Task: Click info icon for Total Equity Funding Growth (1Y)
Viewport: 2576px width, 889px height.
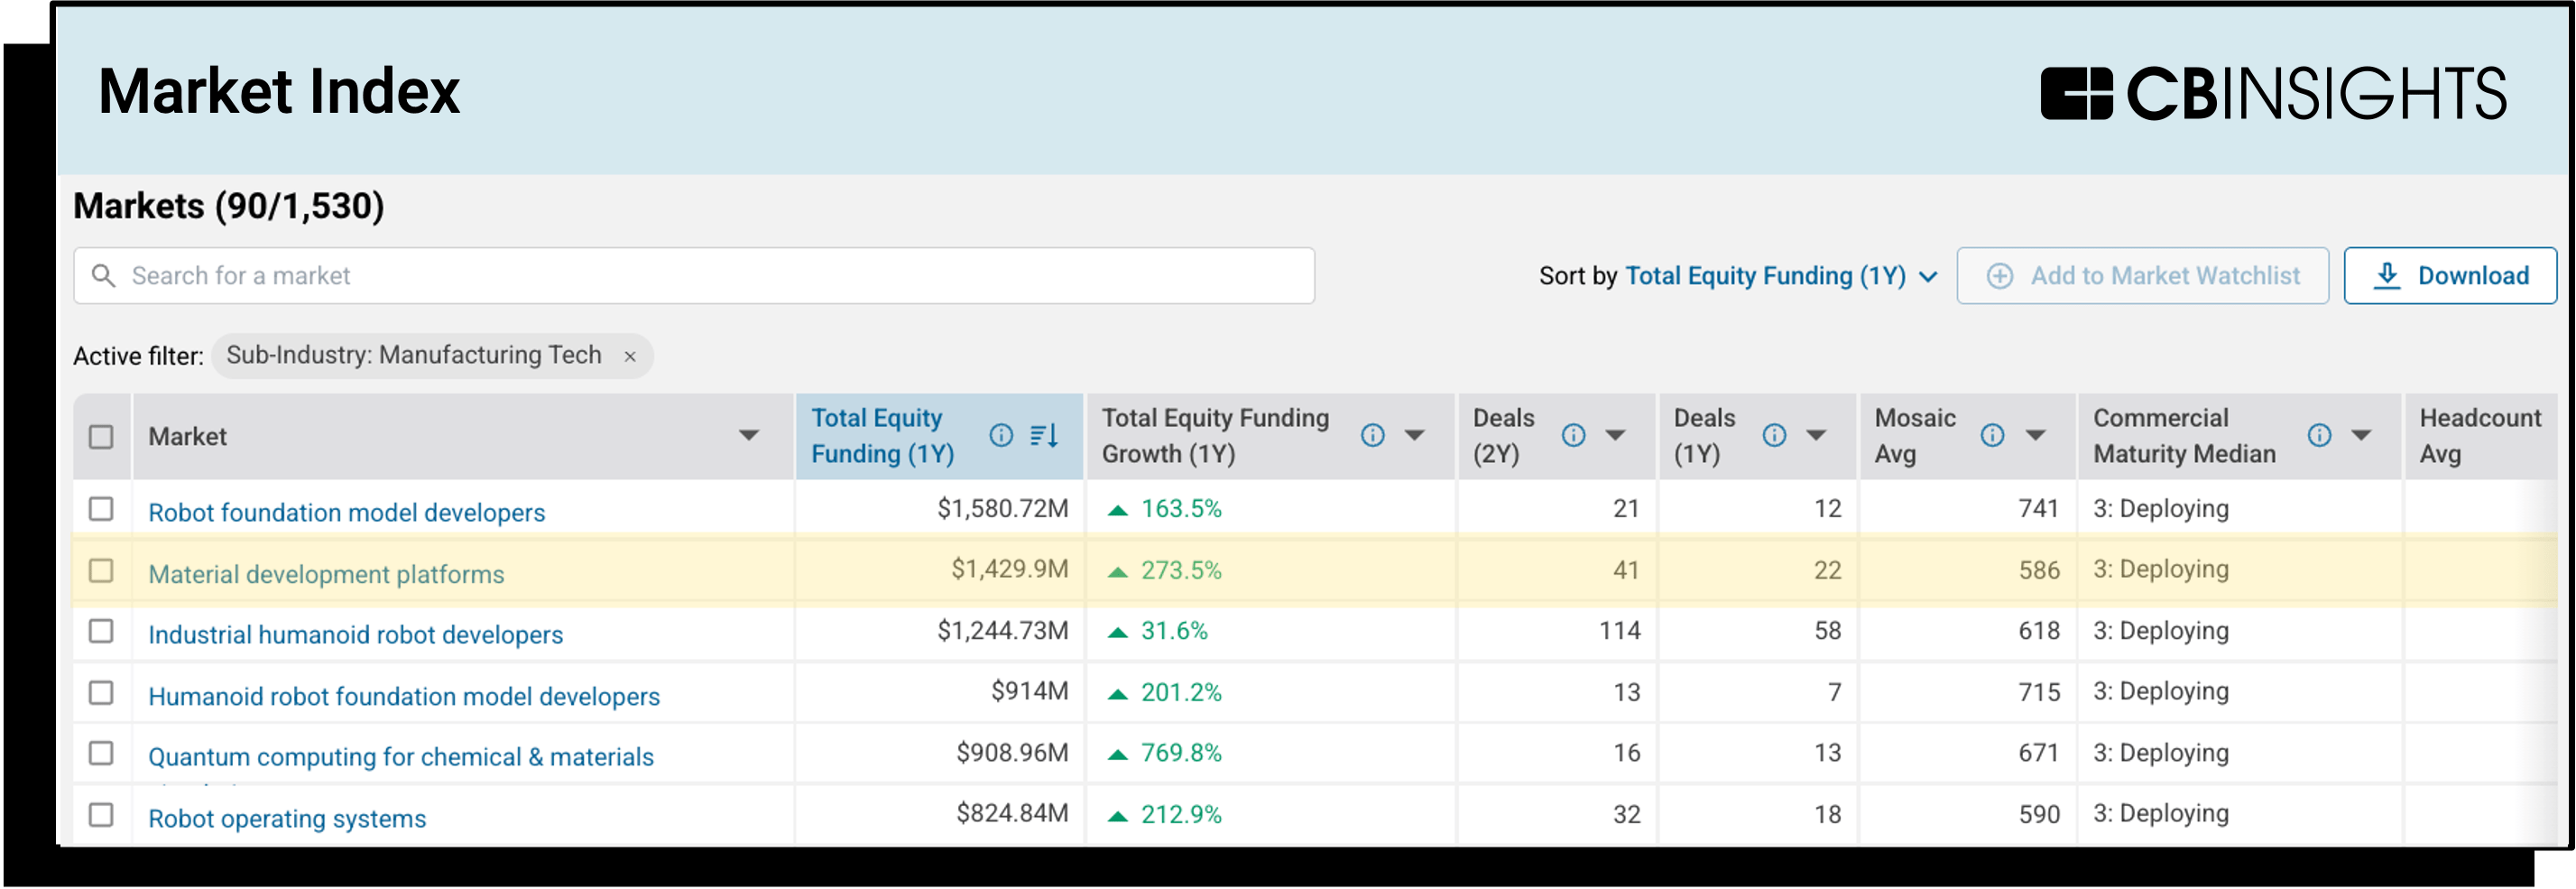Action: [x=1372, y=435]
